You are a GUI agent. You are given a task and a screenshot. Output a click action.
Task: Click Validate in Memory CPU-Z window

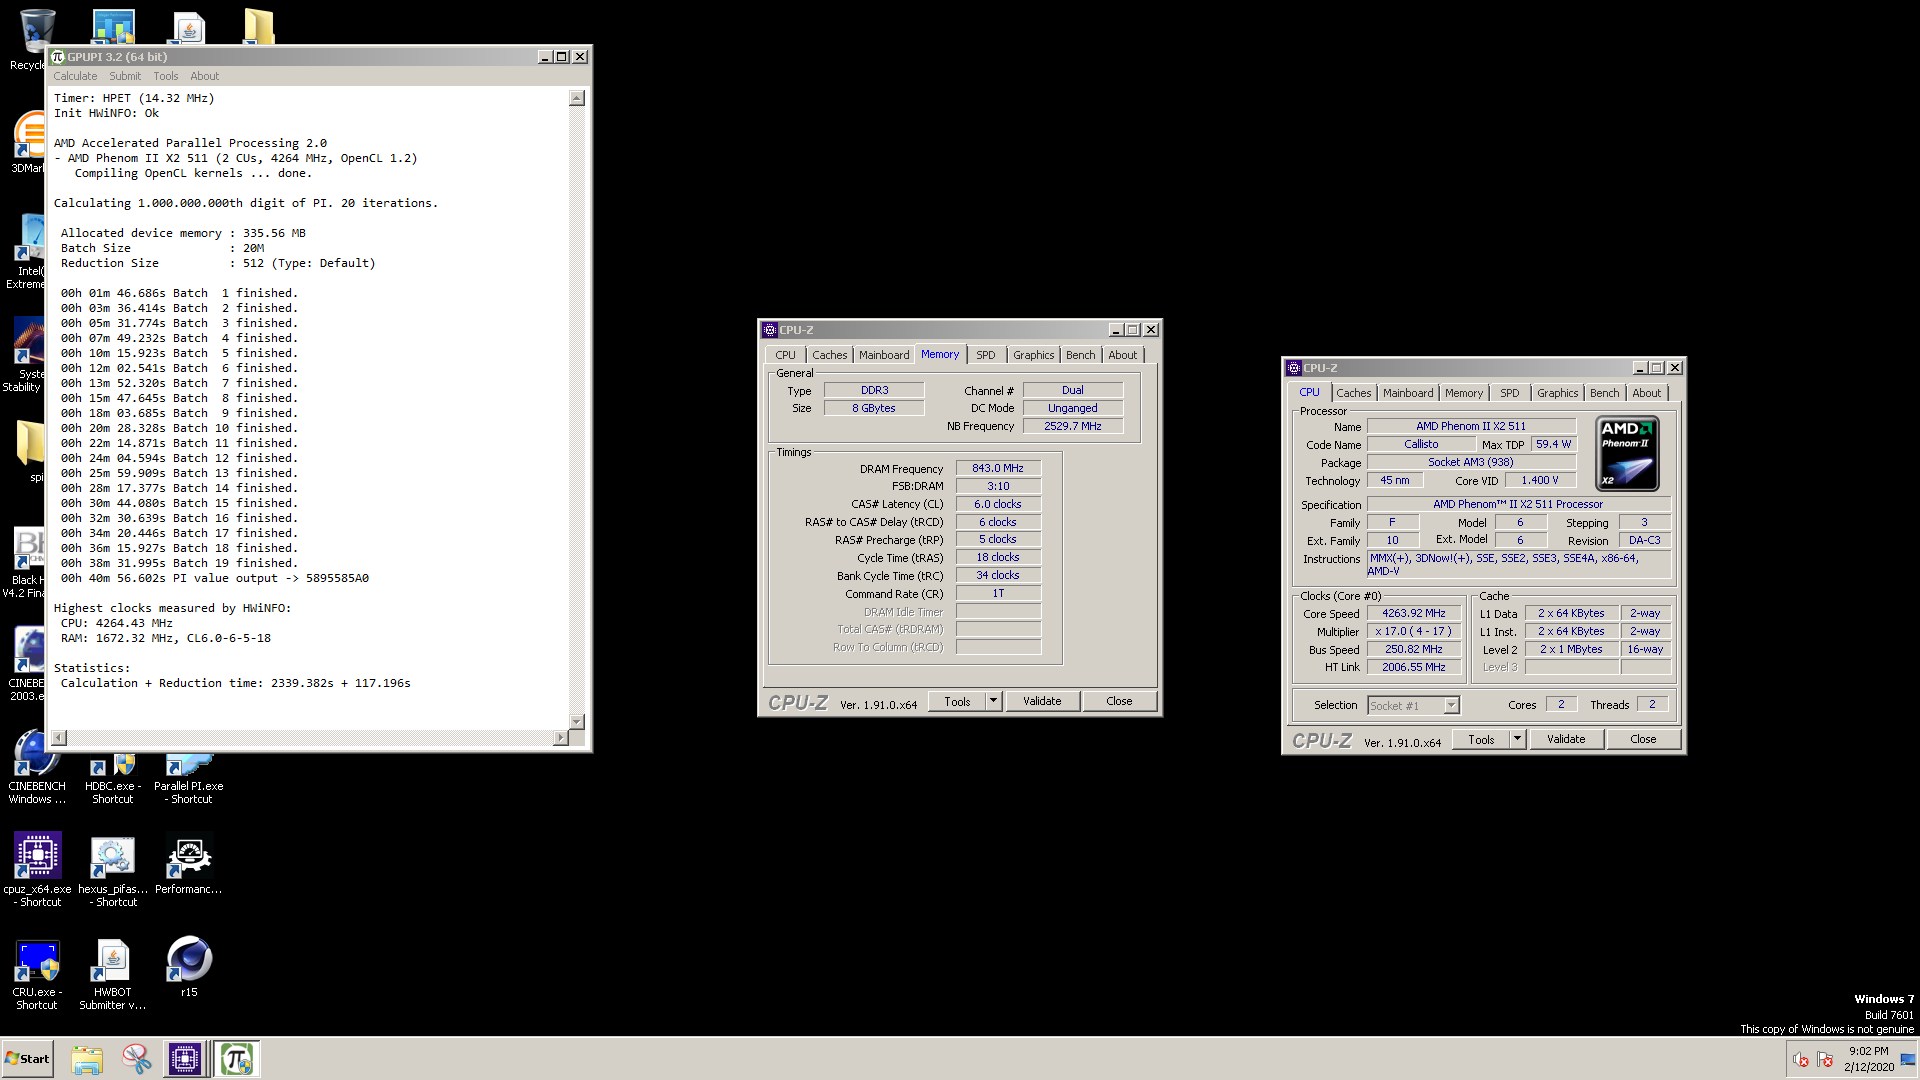1042,701
